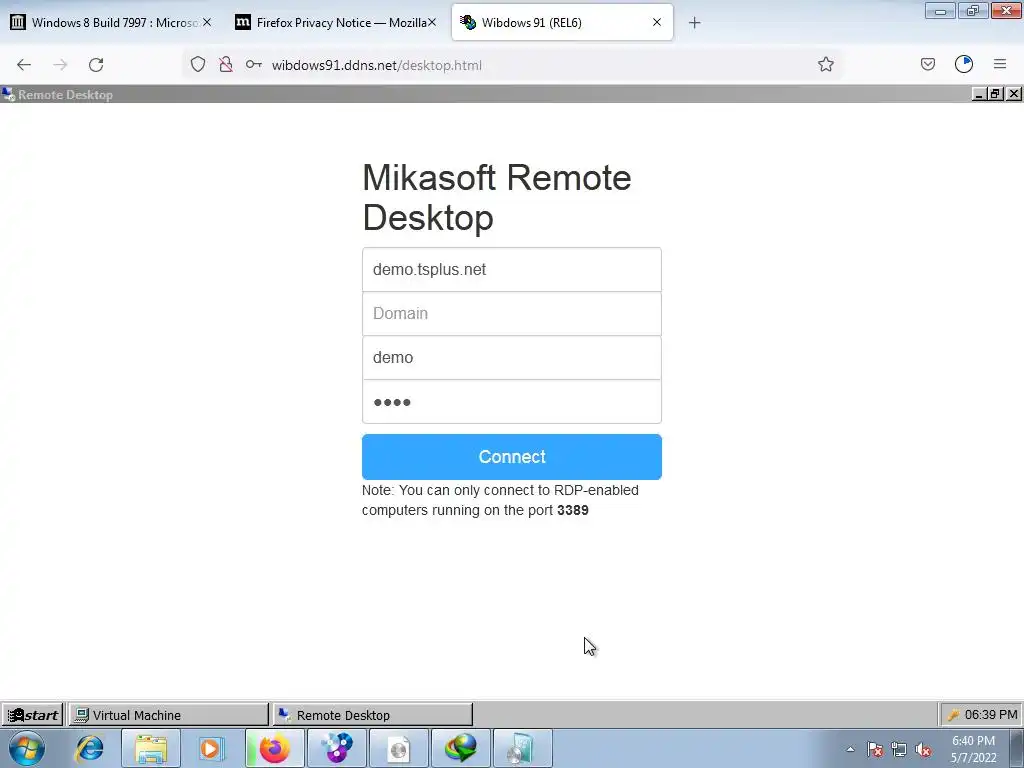1024x768 pixels.
Task: Switch to Windows 8 Build 7997 tab
Action: point(111,23)
